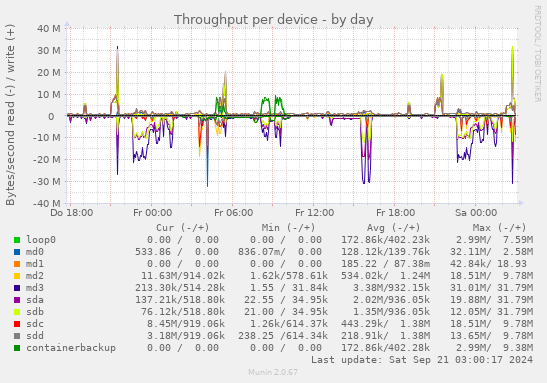Select the sdc legend label
The width and height of the screenshot is (547, 383).
tap(35, 324)
